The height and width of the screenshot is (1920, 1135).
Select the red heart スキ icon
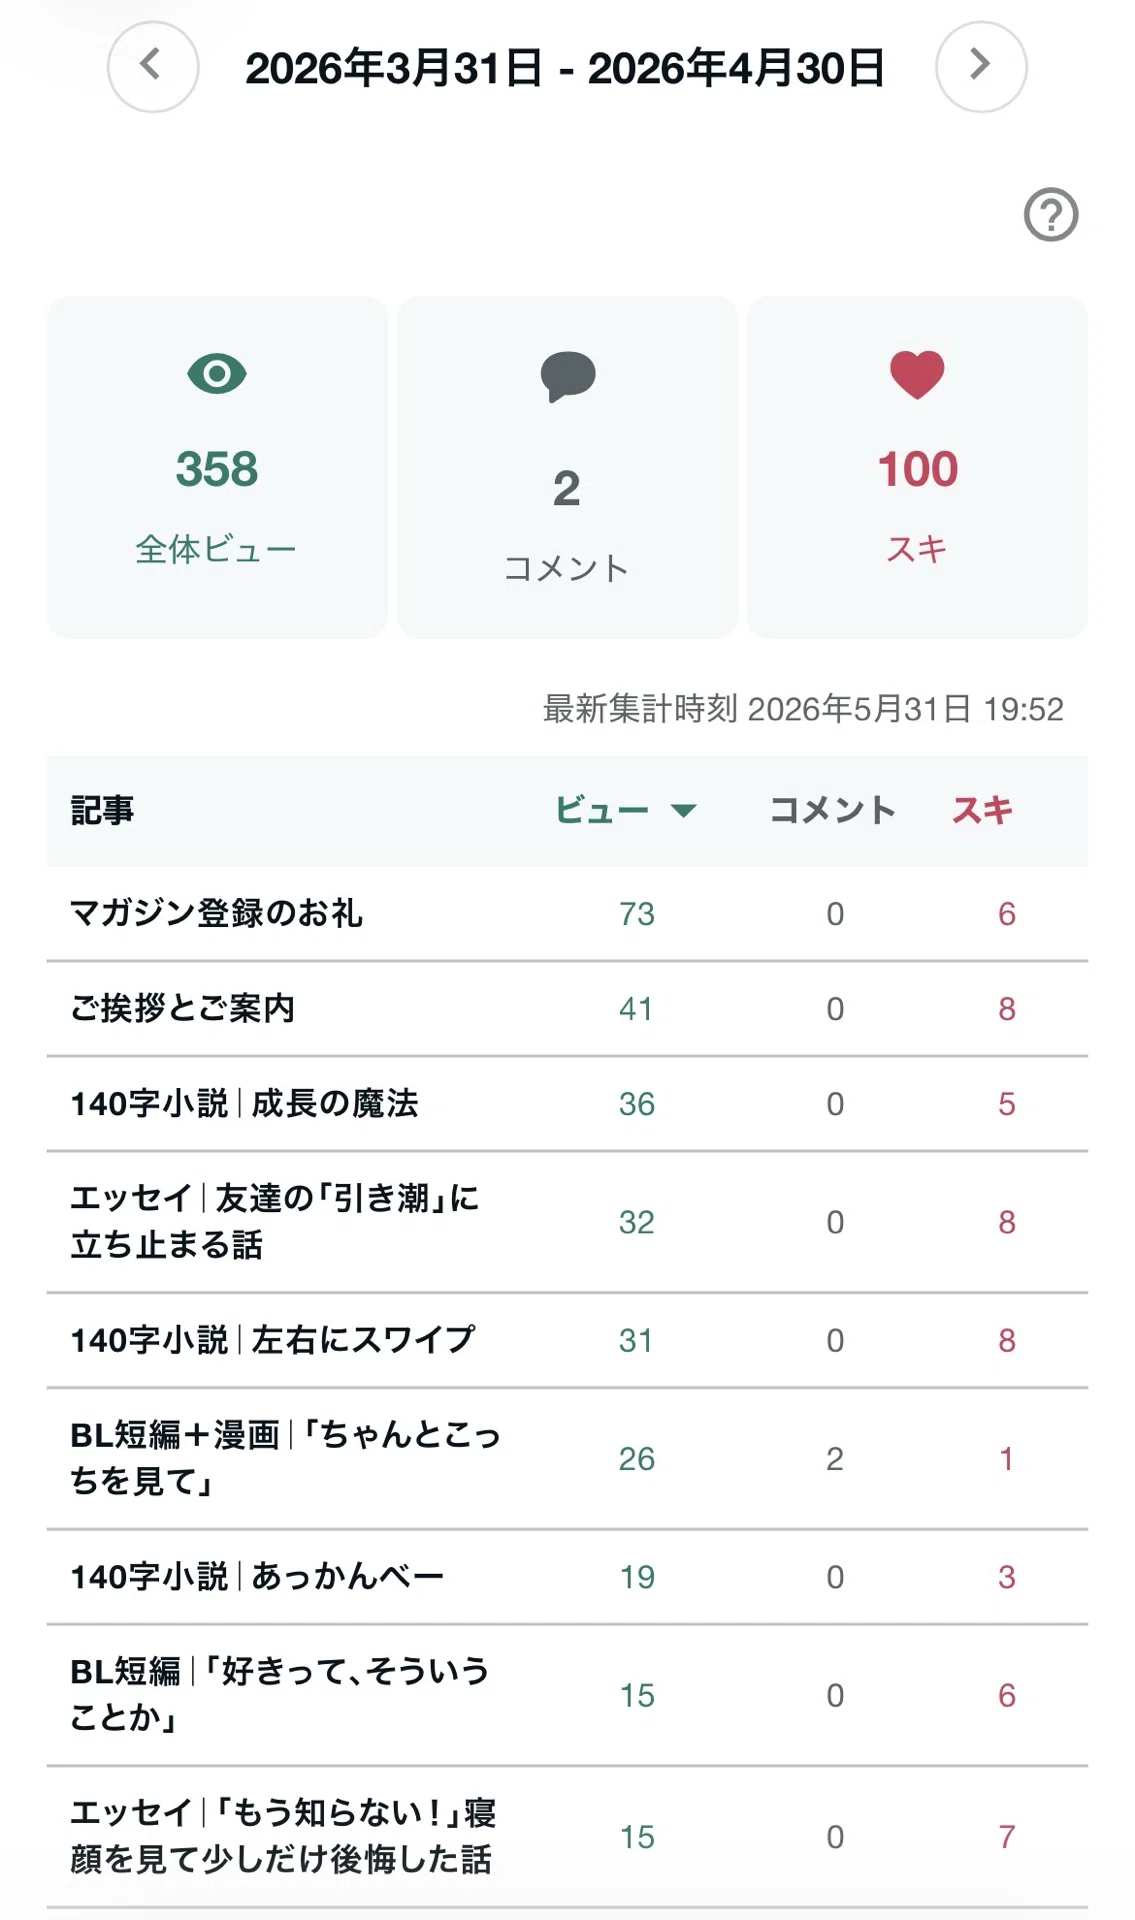[917, 375]
